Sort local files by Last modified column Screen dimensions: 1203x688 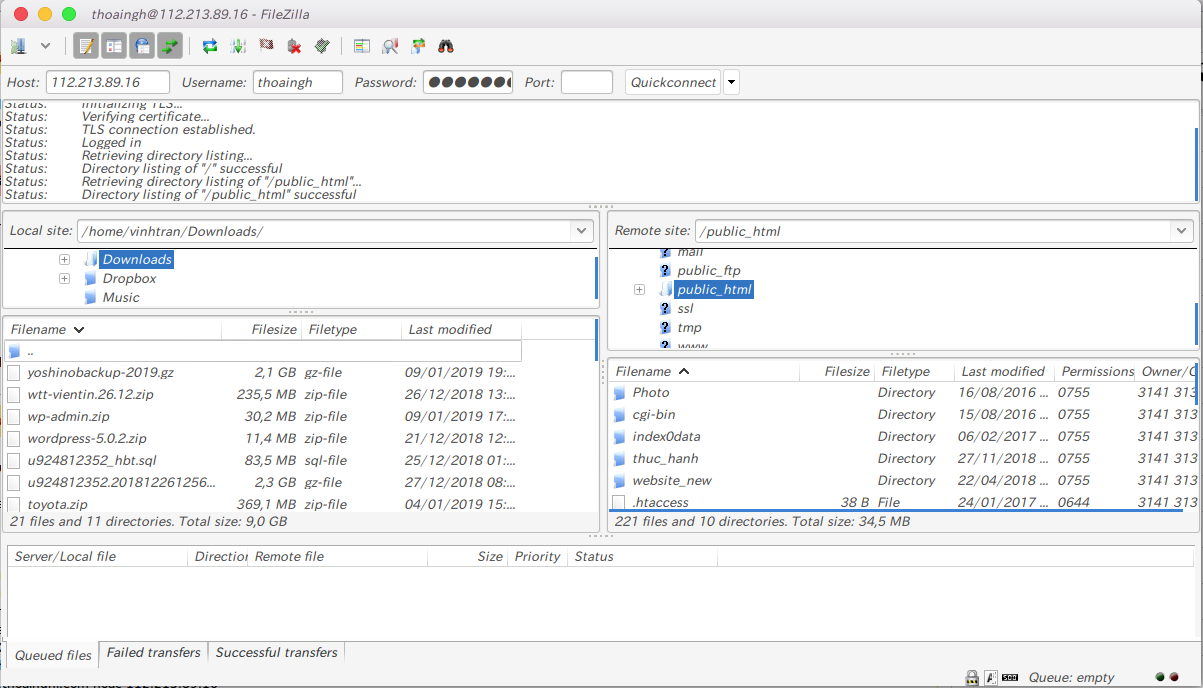tap(461, 329)
